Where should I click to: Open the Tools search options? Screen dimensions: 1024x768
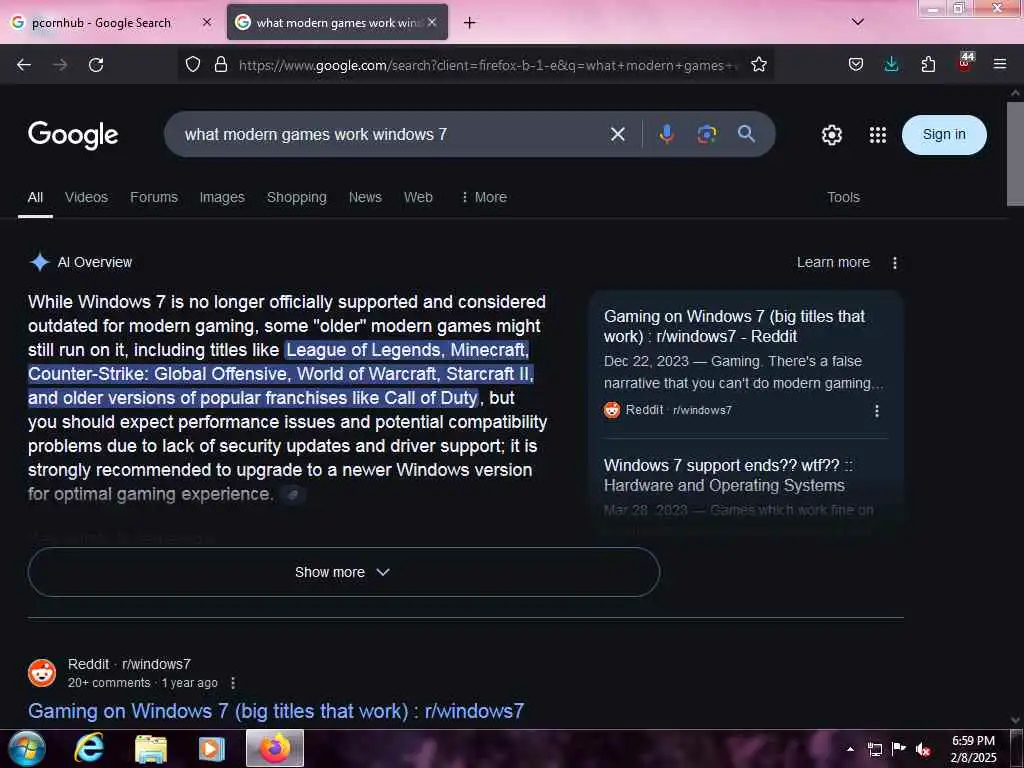[x=843, y=197]
